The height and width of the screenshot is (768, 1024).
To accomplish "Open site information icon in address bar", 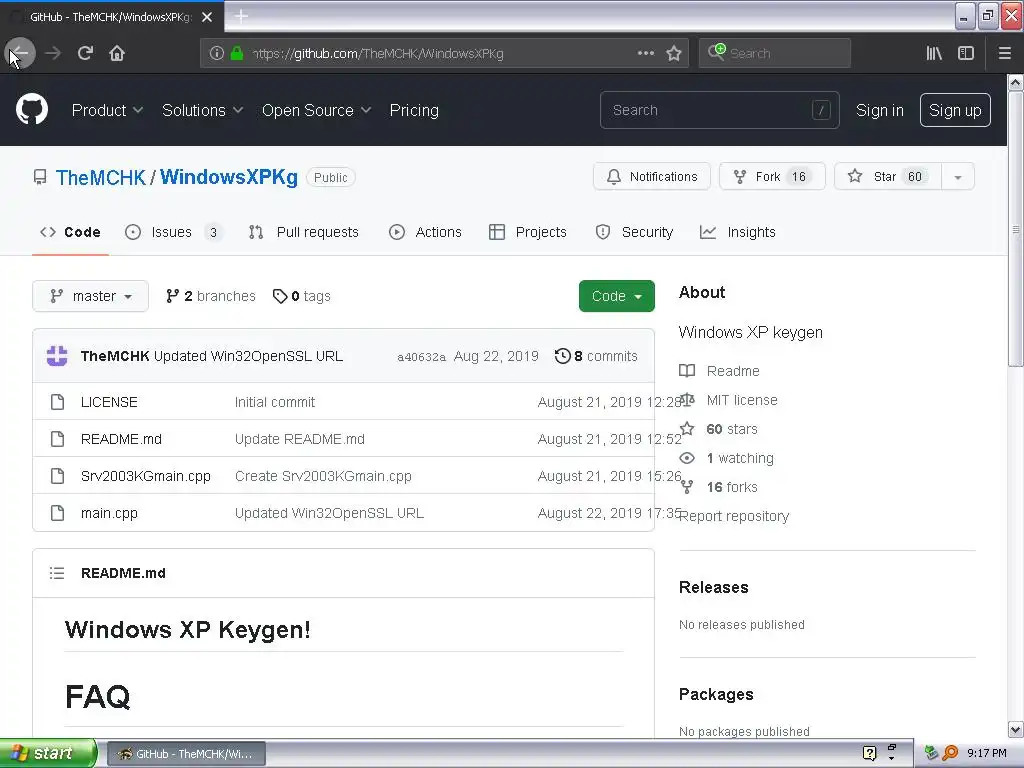I will point(217,53).
